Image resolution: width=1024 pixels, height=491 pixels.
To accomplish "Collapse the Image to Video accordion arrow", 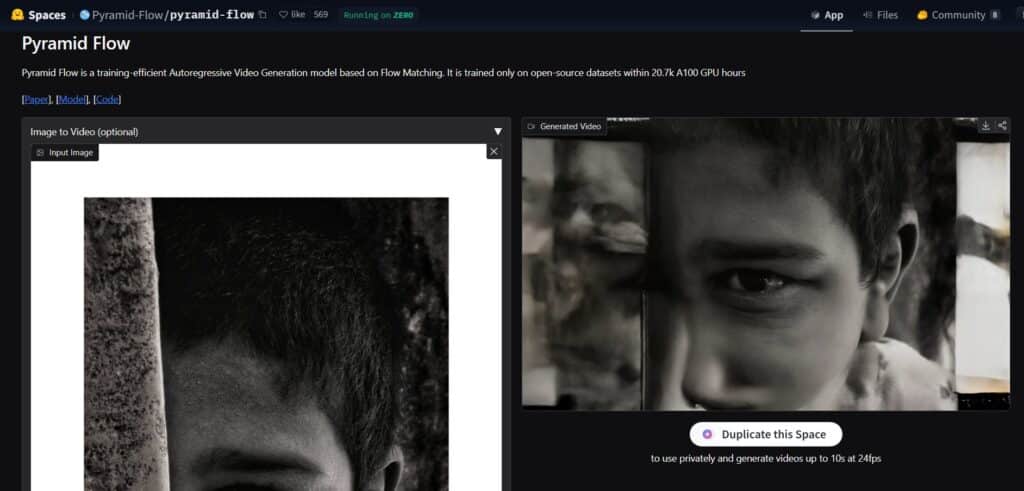I will coord(498,131).
